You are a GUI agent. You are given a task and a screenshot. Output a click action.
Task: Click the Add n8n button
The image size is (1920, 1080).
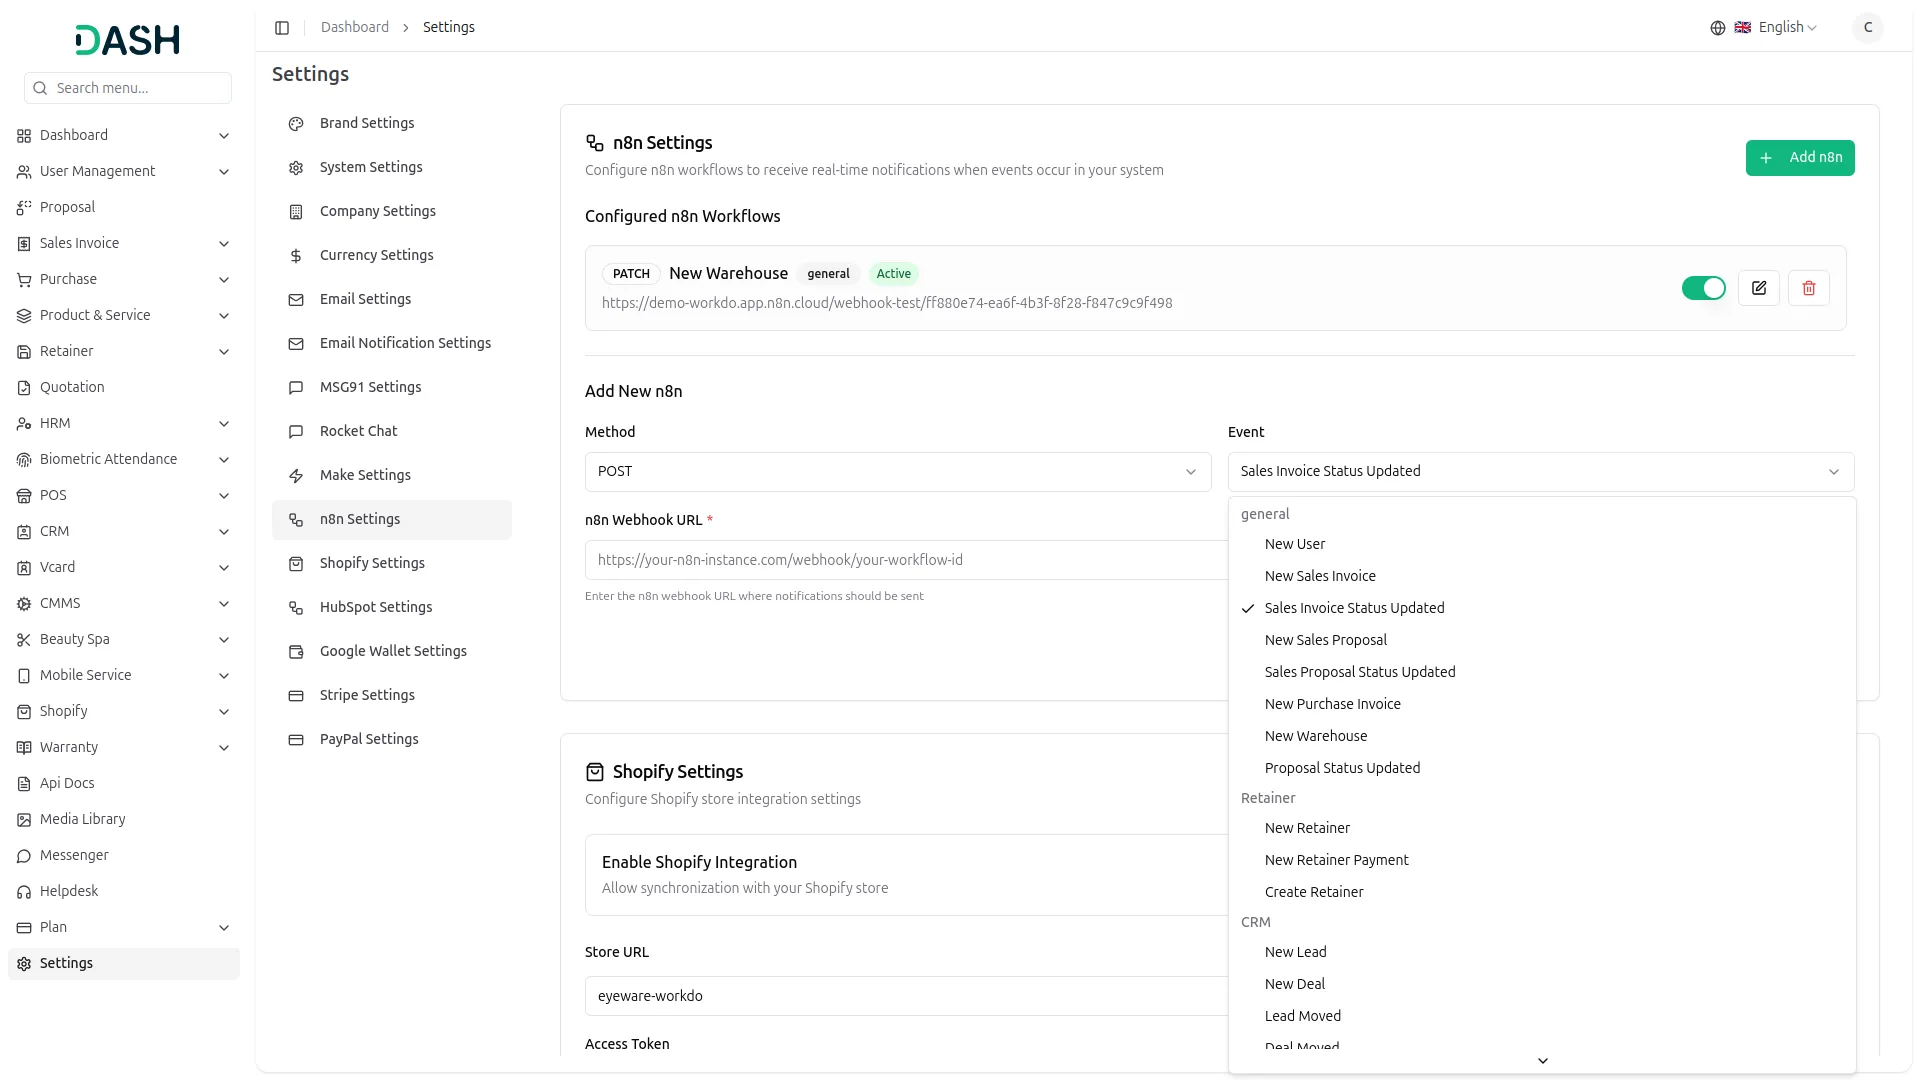pos(1799,158)
